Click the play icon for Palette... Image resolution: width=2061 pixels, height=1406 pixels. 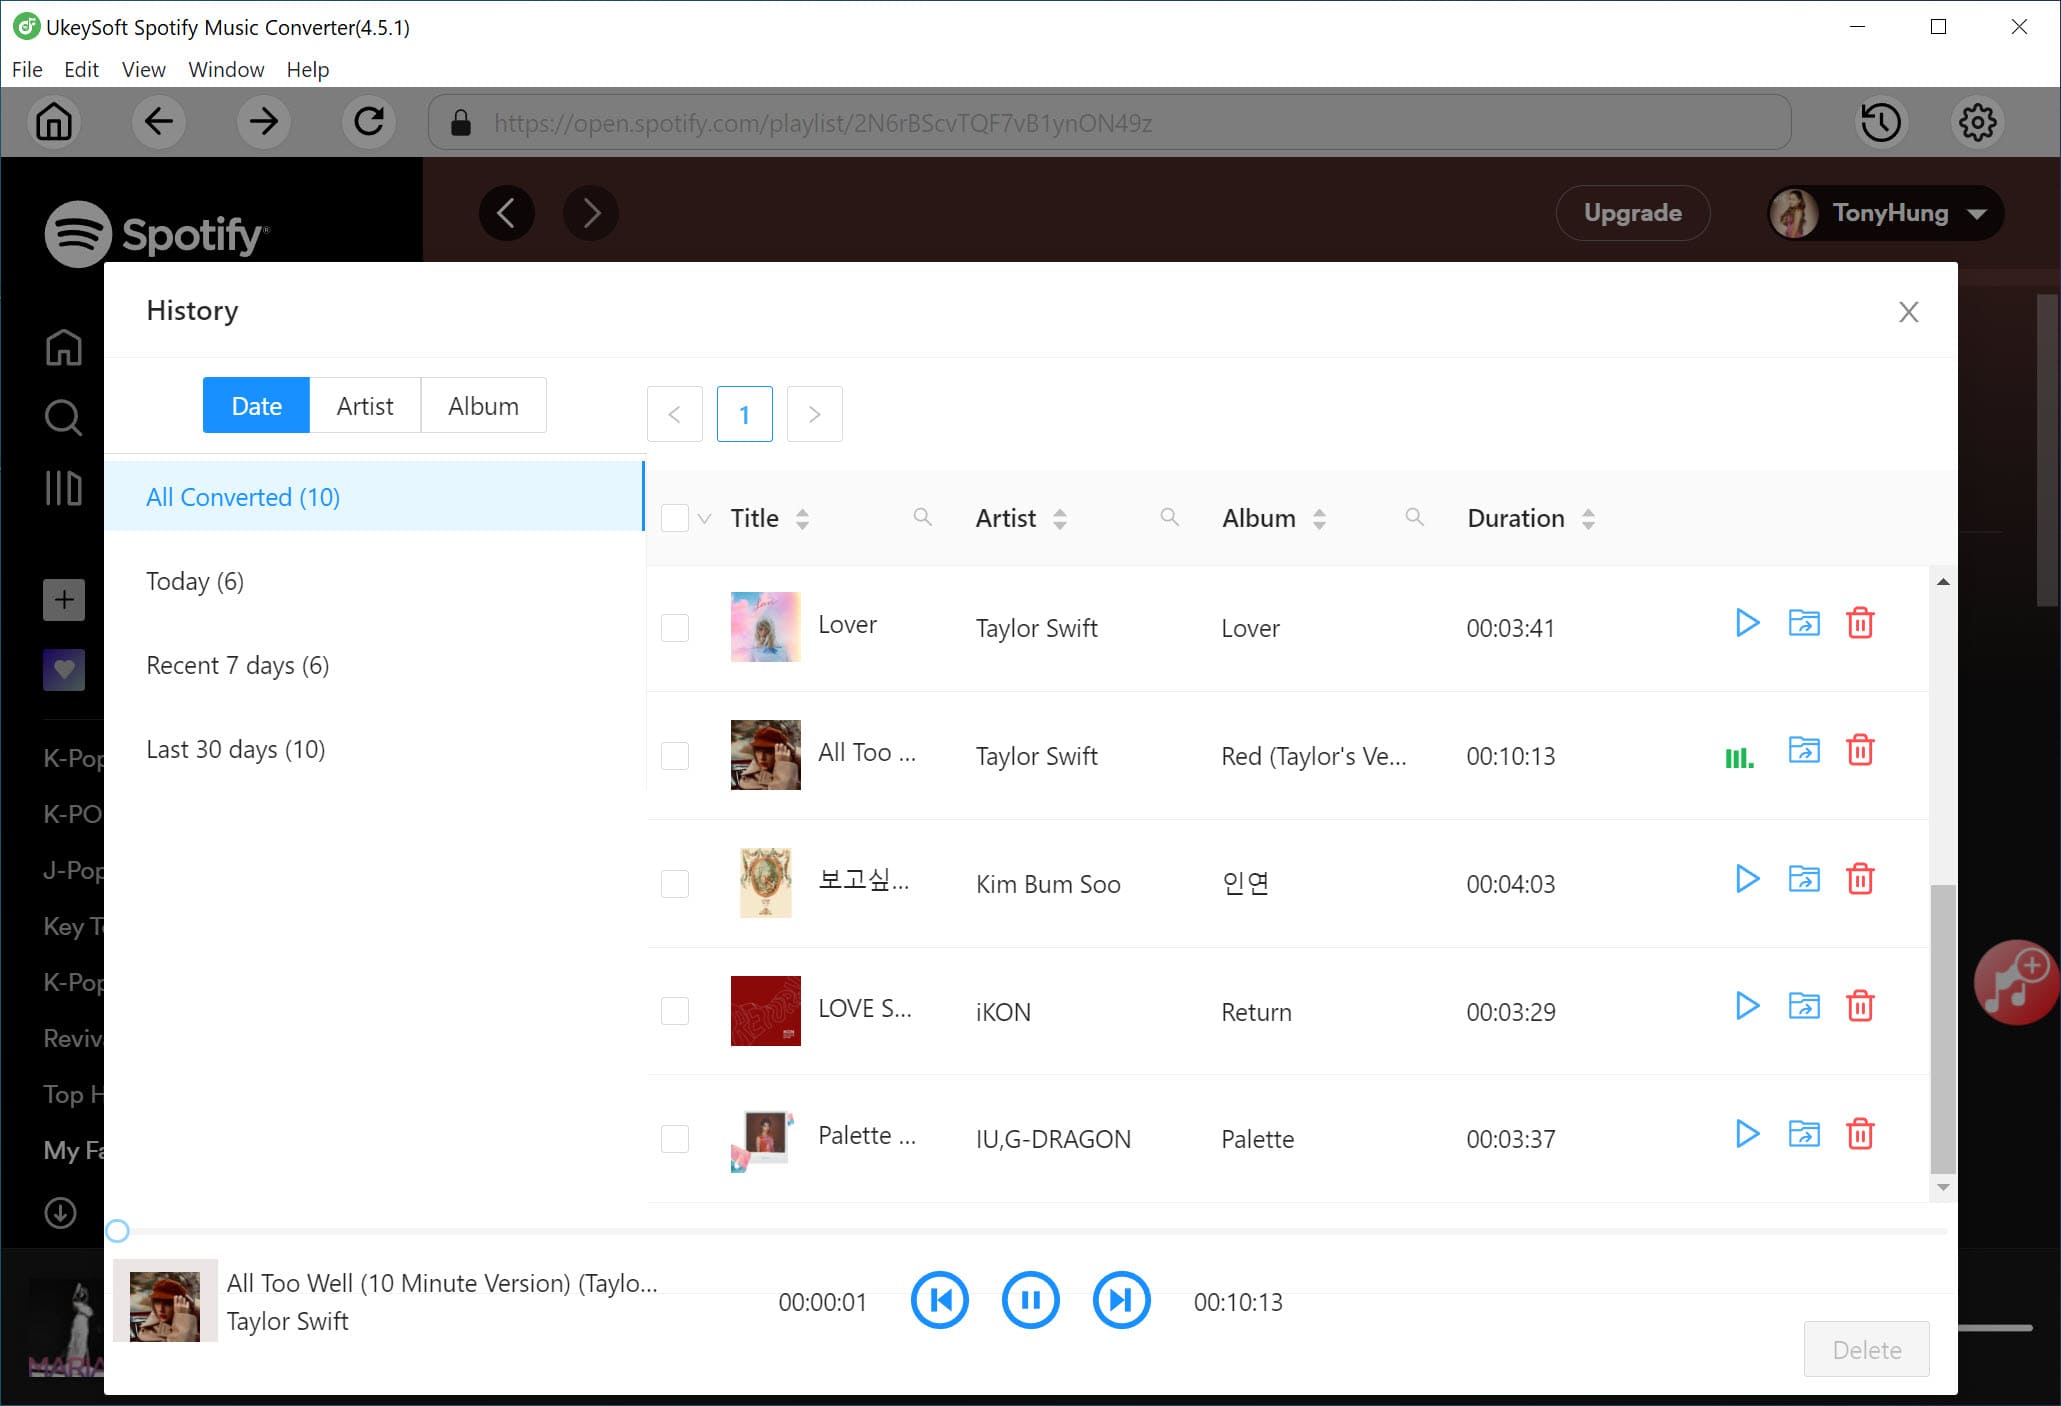tap(1746, 1135)
